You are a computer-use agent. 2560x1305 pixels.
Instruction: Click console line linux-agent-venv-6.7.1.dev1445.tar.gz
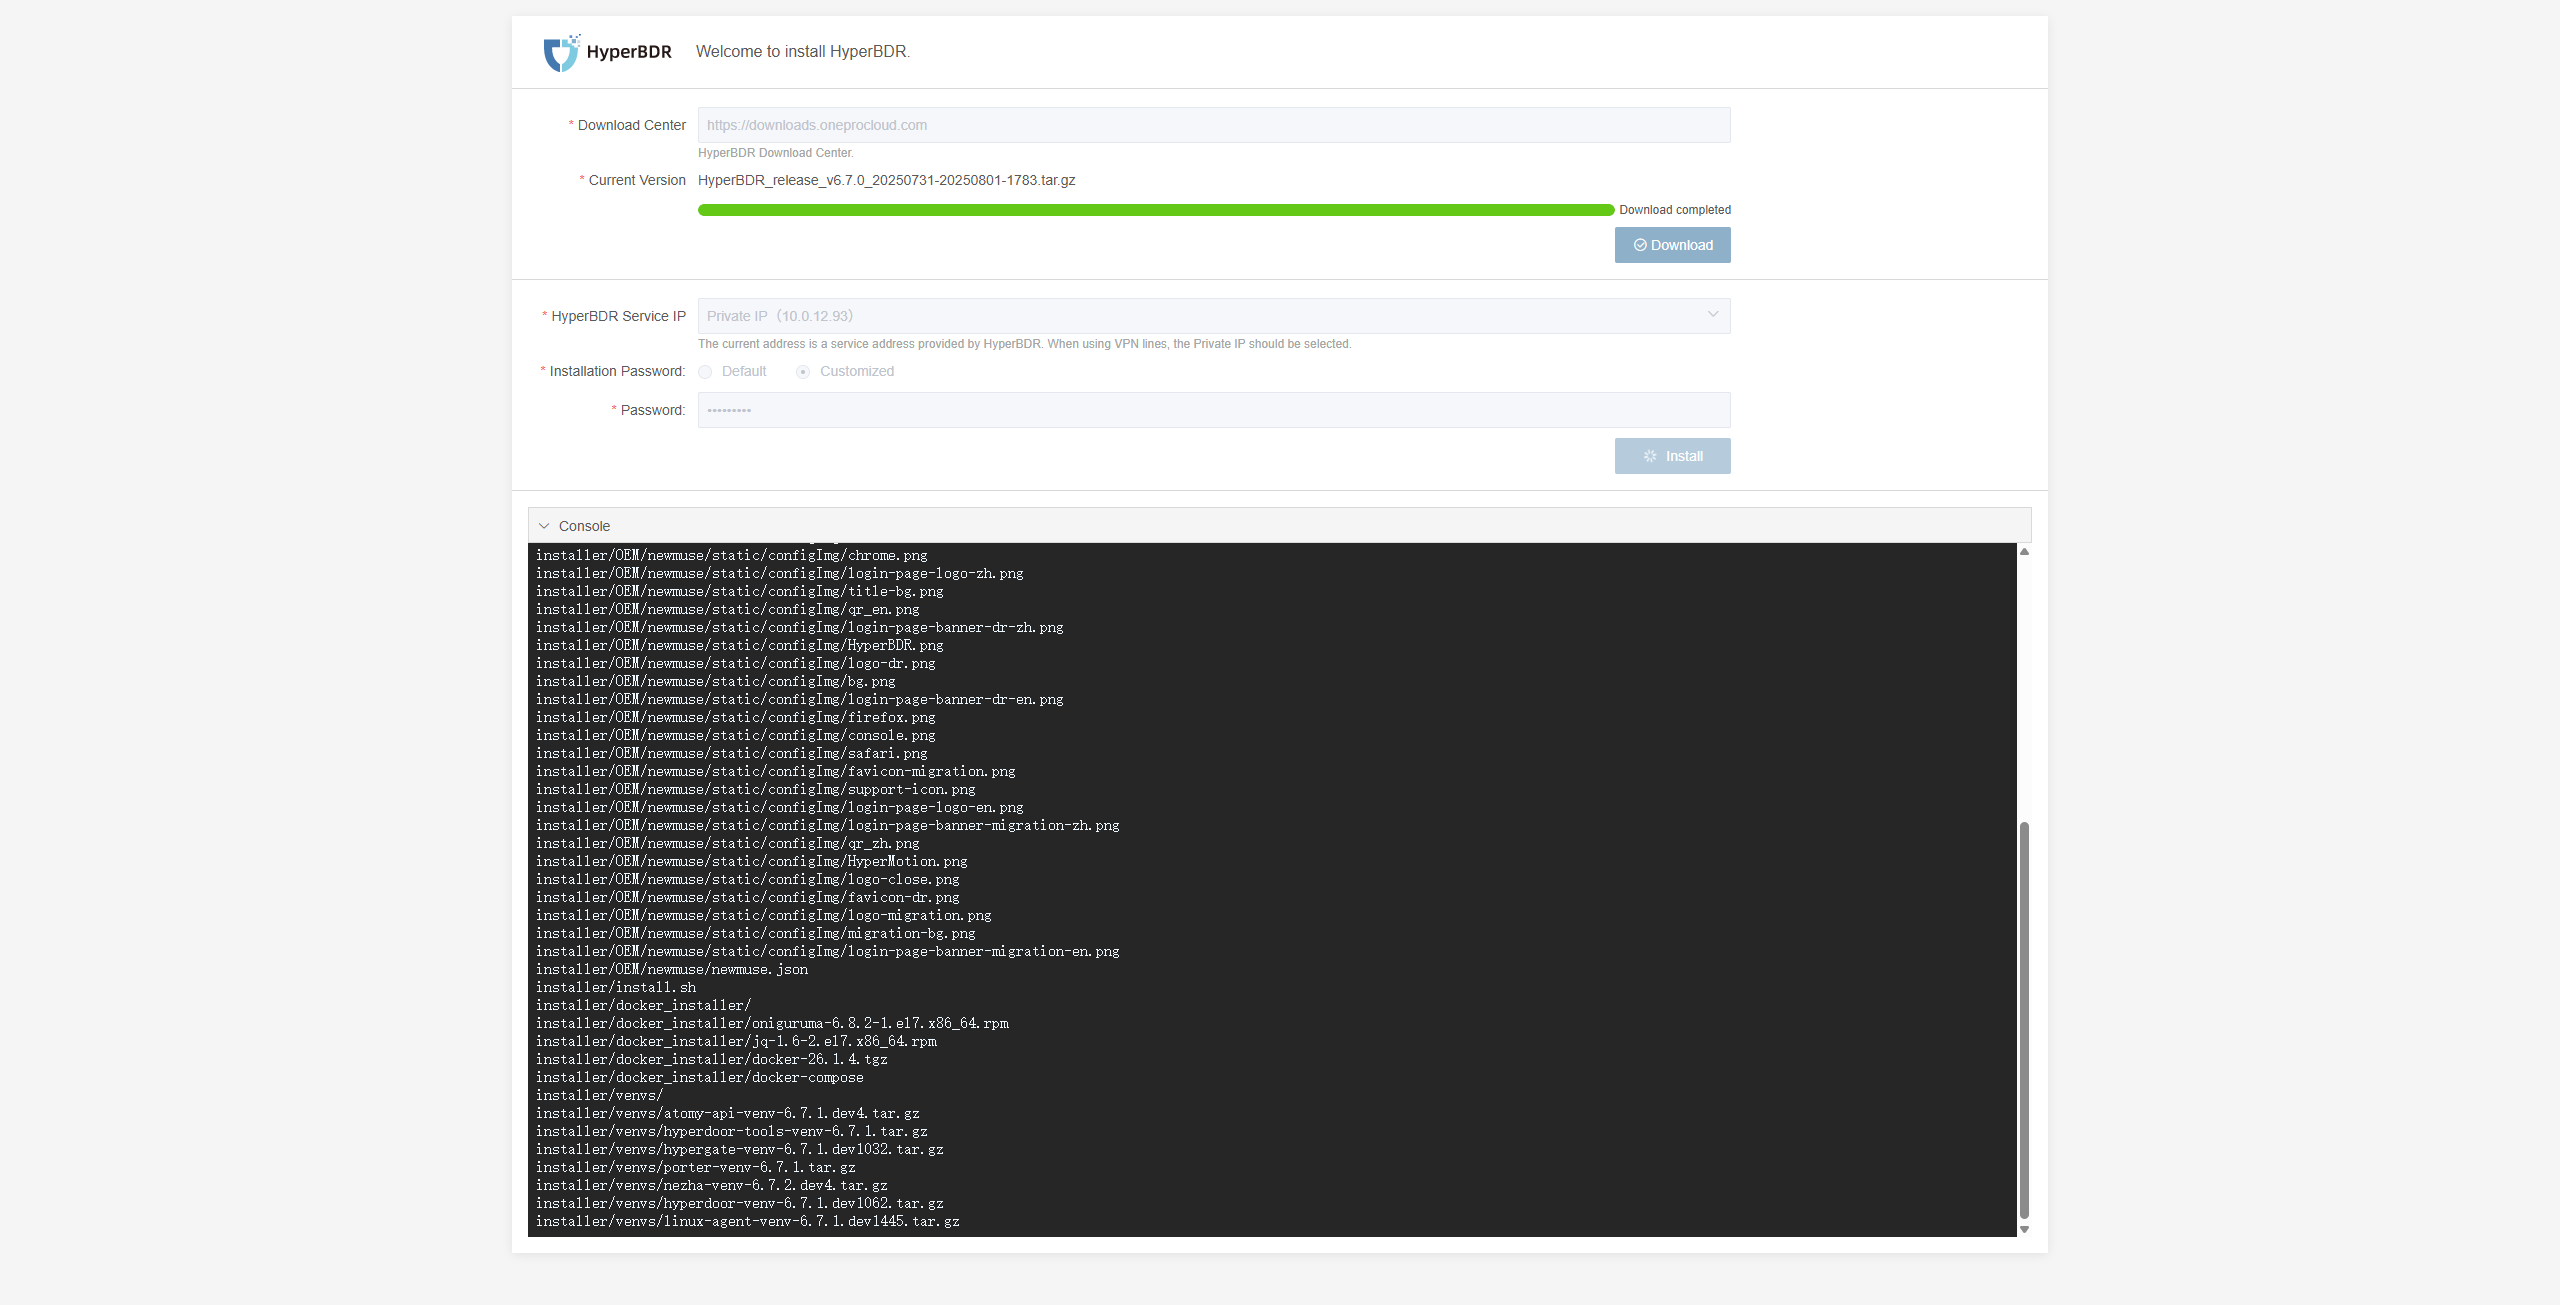pos(748,1221)
